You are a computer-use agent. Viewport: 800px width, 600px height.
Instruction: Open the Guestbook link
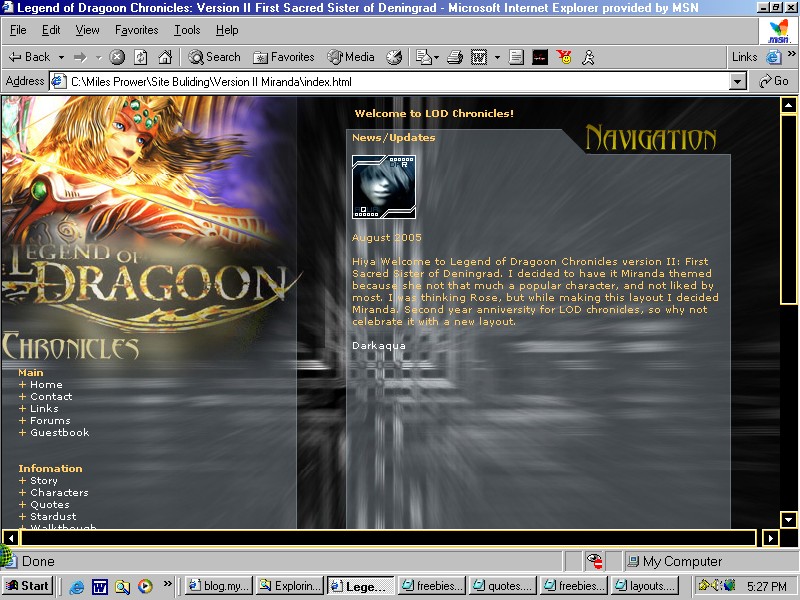[x=60, y=433]
